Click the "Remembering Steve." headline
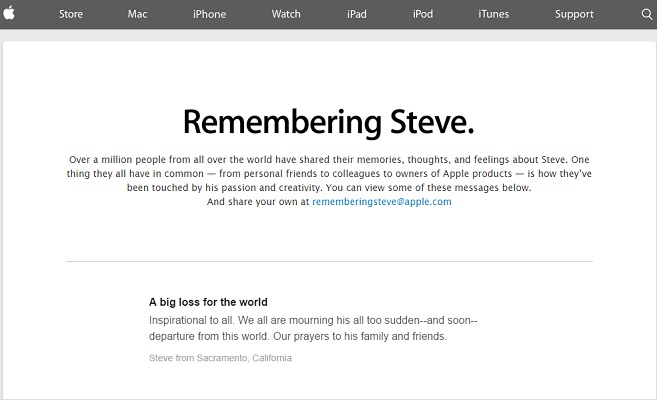 328,122
